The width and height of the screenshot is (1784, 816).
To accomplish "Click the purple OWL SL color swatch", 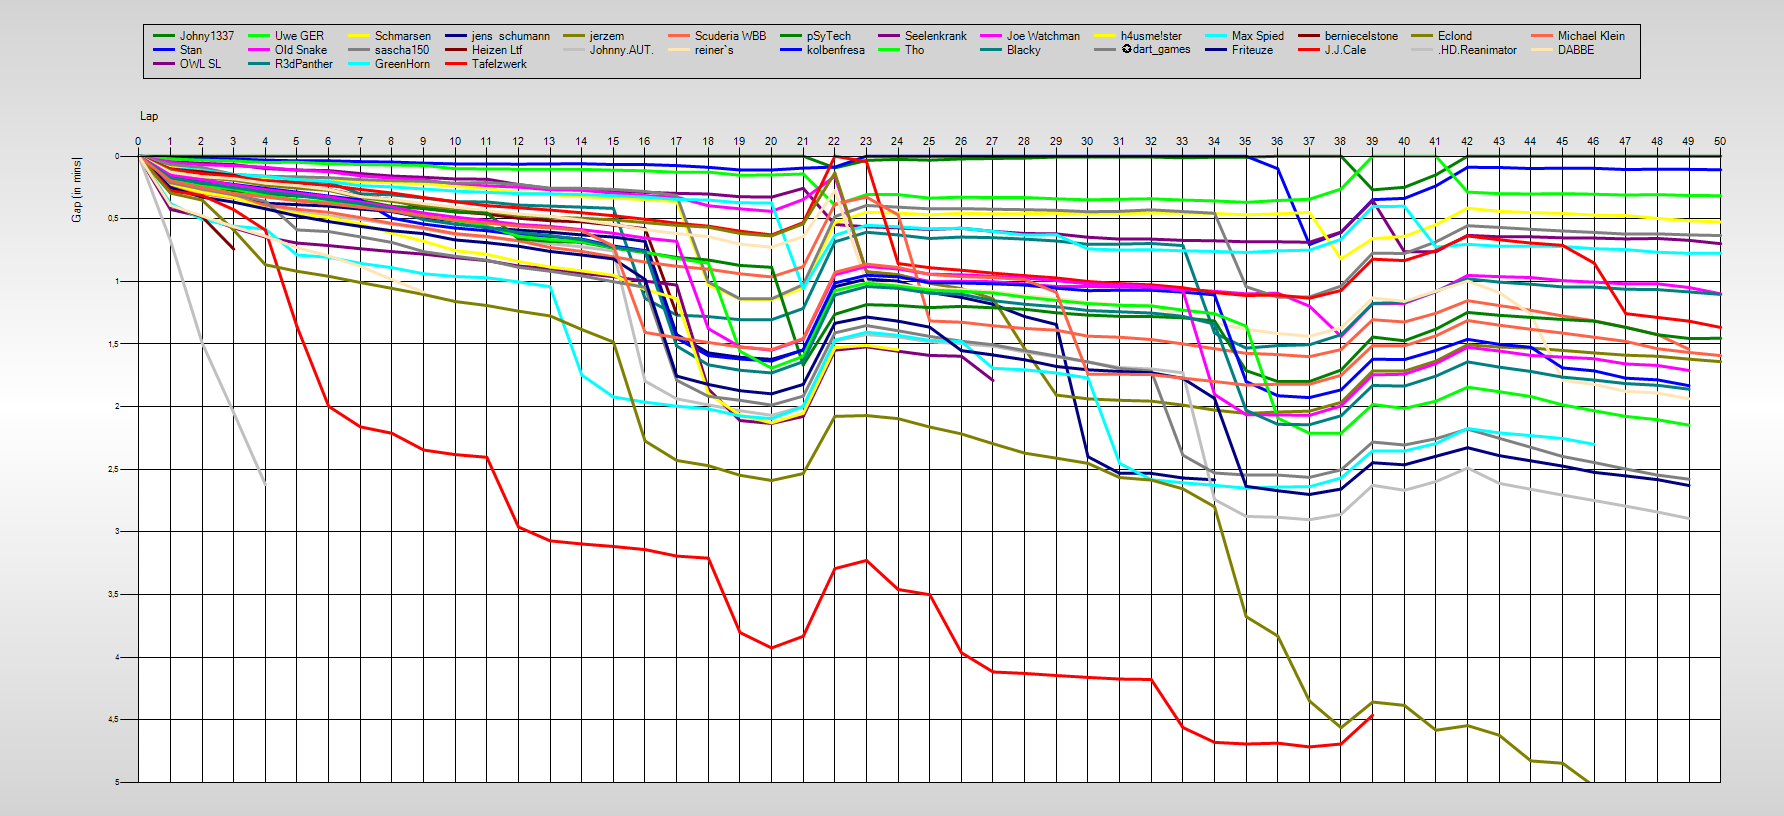I will coord(164,64).
